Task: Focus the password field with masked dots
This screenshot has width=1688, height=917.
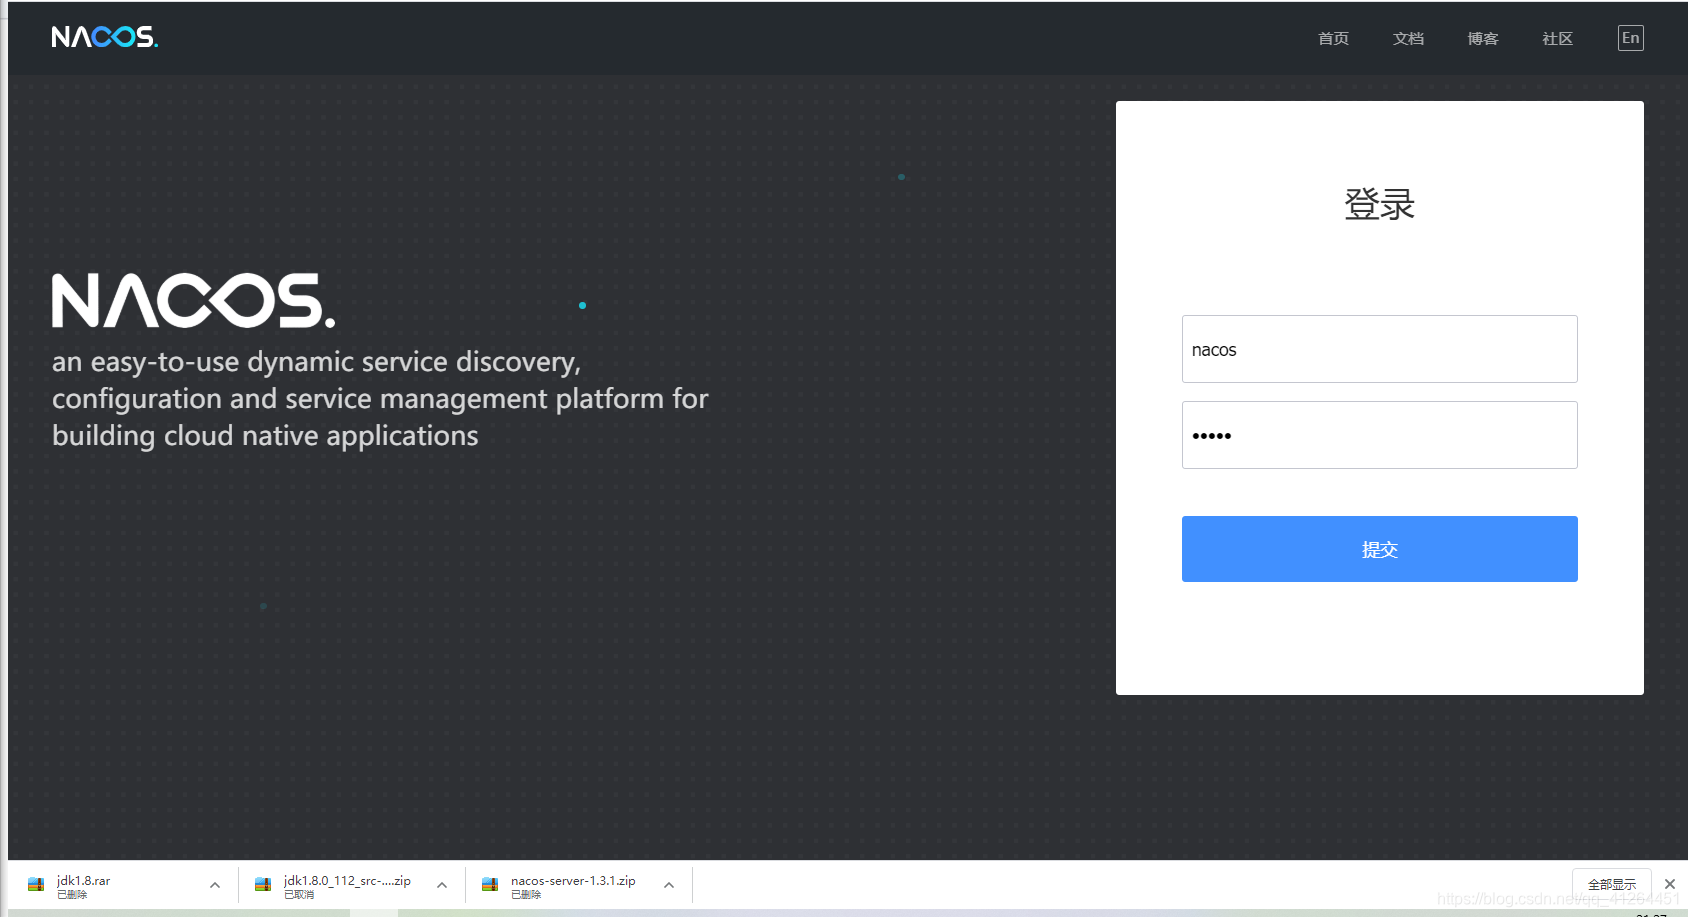Action: click(x=1380, y=435)
